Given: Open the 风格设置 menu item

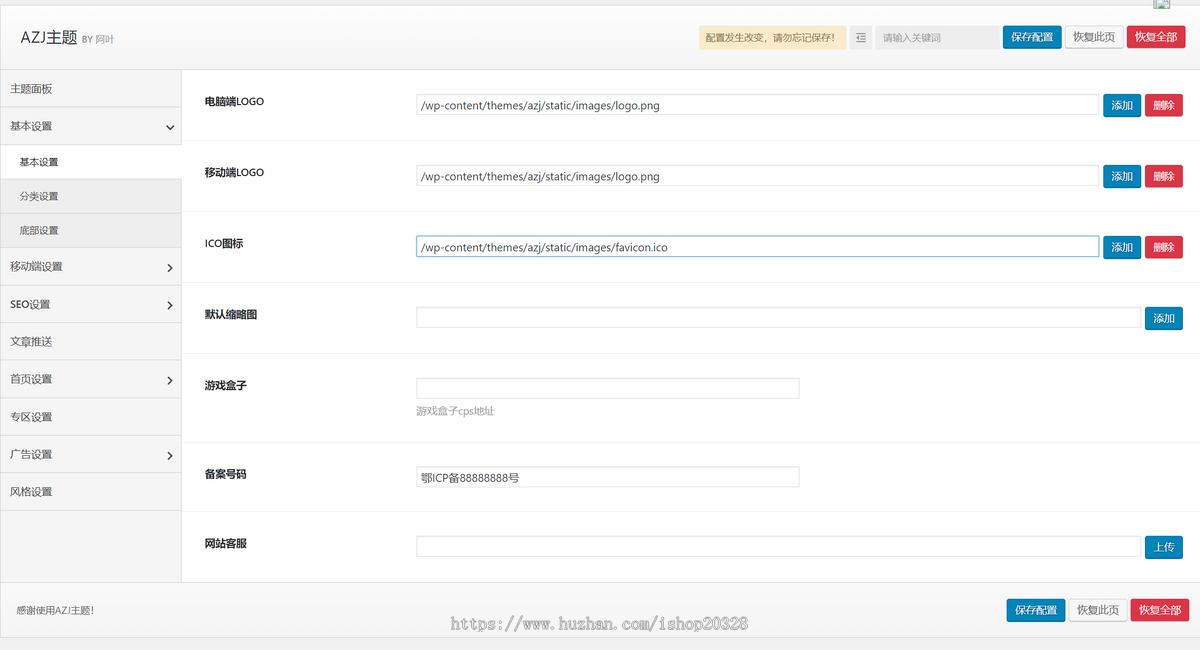Looking at the screenshot, I should 90,492.
